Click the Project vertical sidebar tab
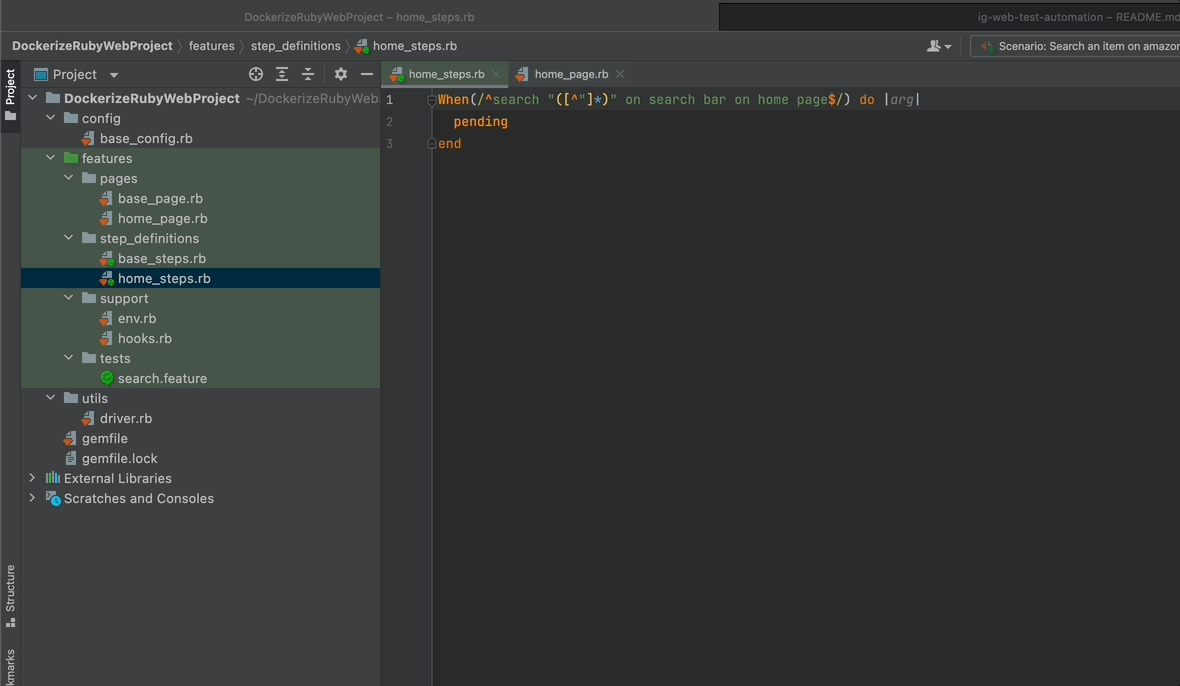 10,94
